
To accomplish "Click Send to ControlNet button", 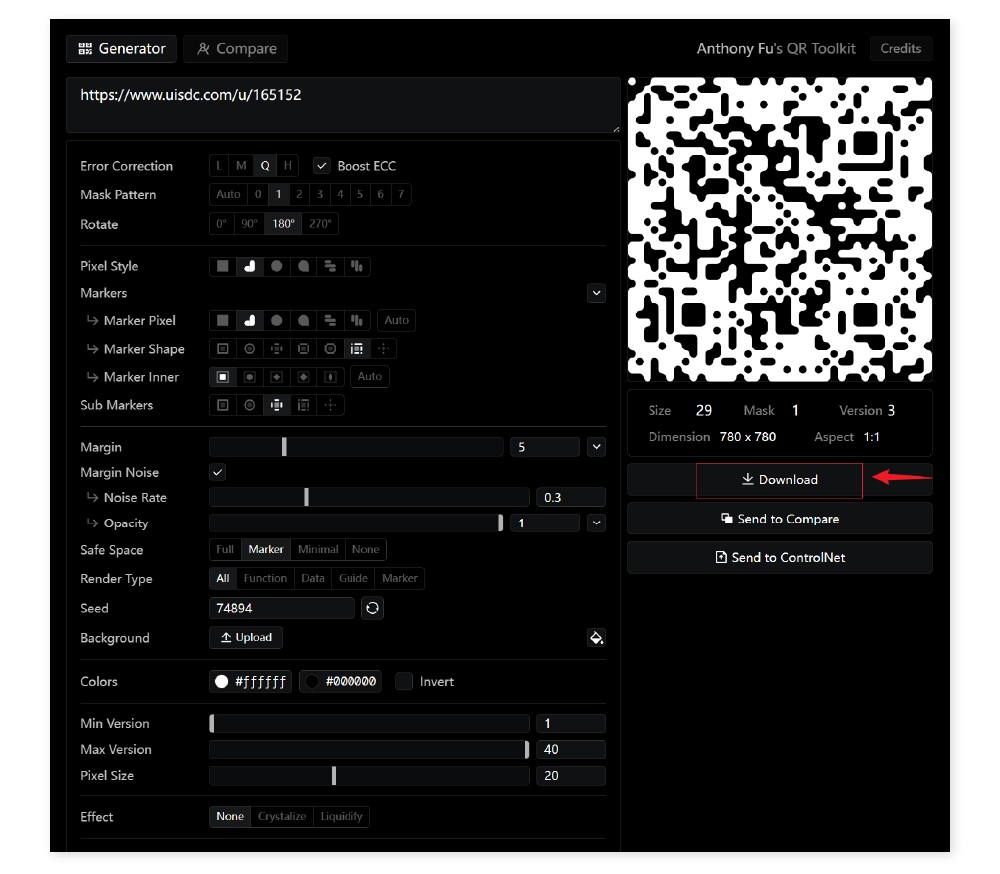I will pyautogui.click(x=779, y=558).
